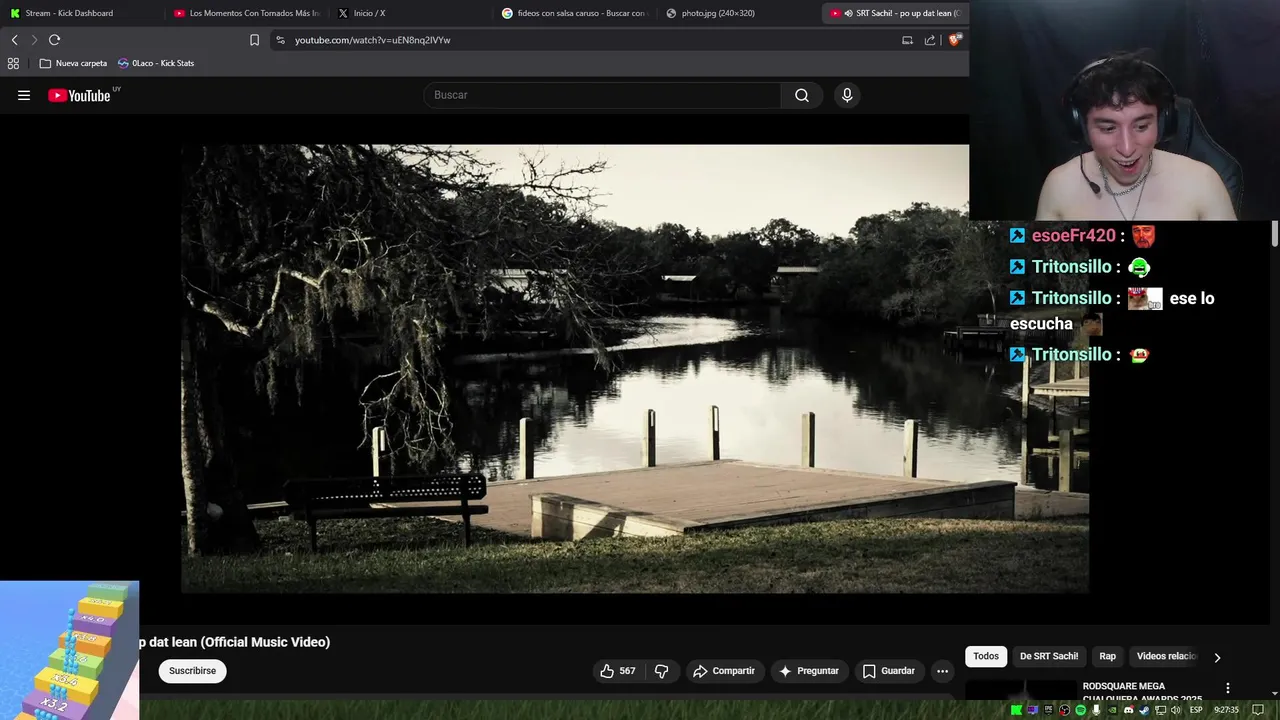The width and height of the screenshot is (1280, 720).
Task: Click the esoeFr420 chat username
Action: tap(1073, 236)
